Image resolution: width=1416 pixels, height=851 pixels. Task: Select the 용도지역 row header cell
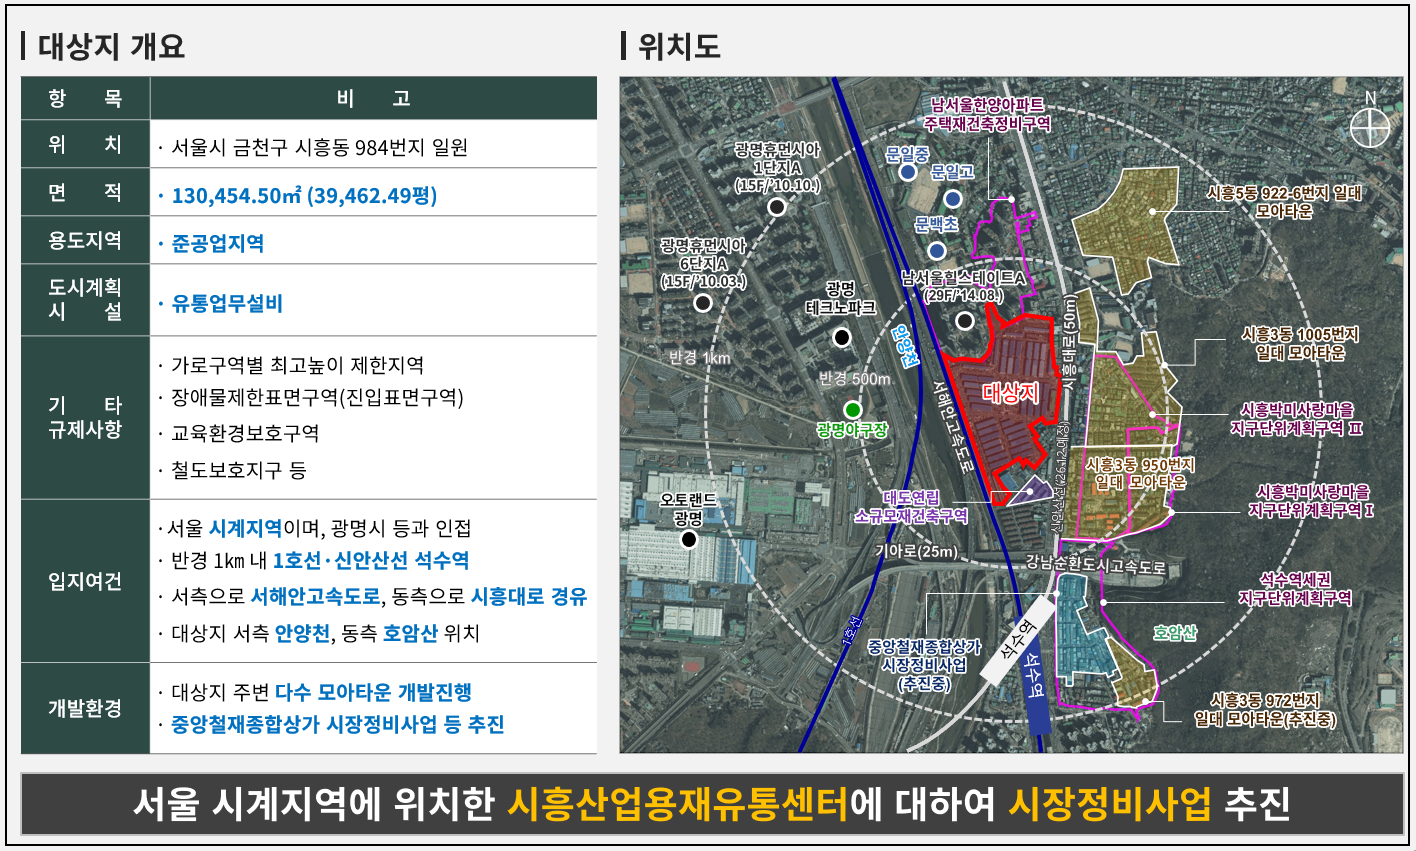85,241
